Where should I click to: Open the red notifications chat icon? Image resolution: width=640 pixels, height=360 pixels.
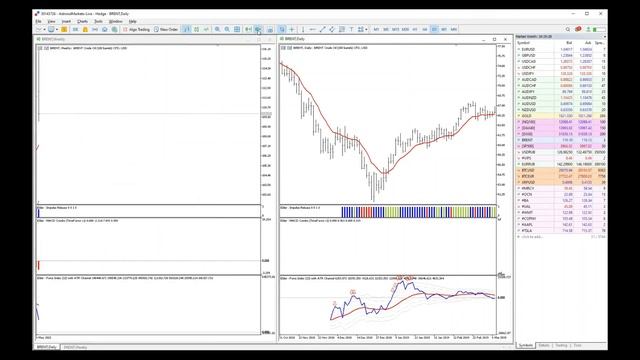(578, 29)
